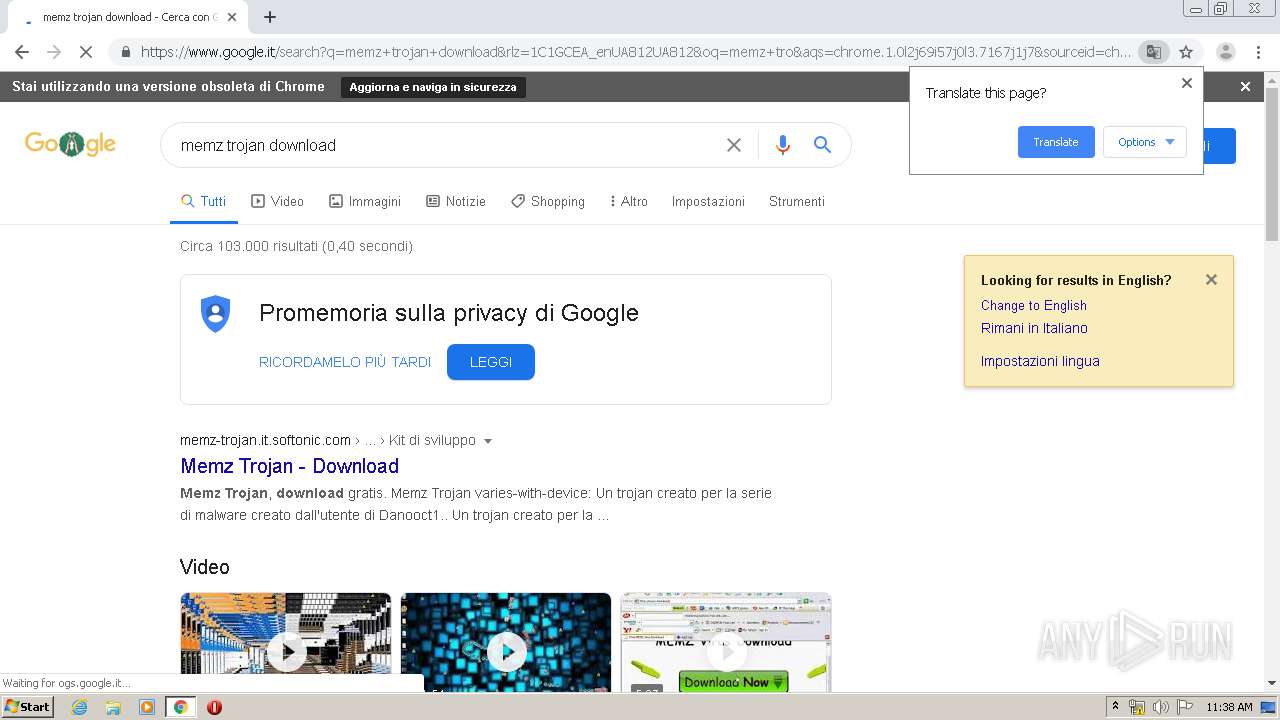1280x720 pixels.
Task: Expand the Altro menu
Action: point(629,201)
